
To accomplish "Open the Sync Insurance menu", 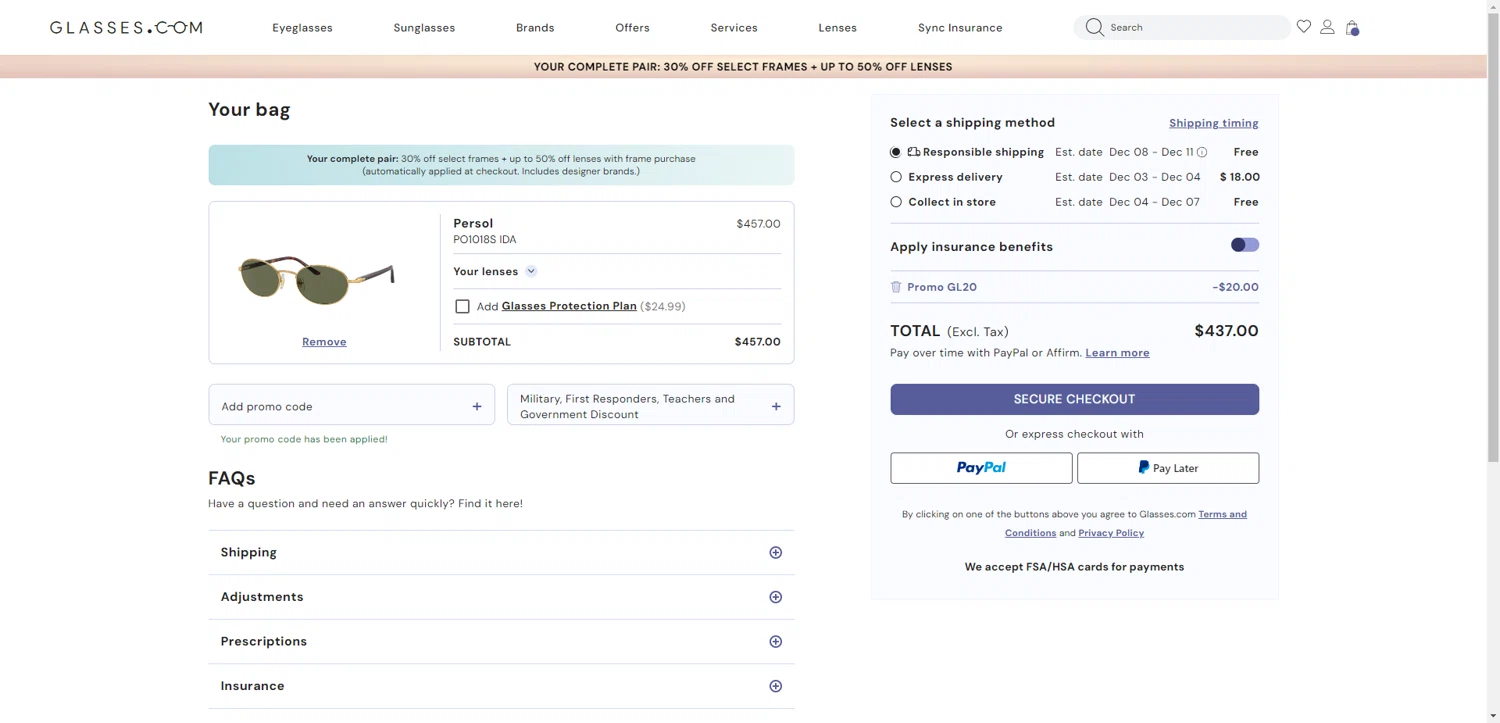I will 959,28.
